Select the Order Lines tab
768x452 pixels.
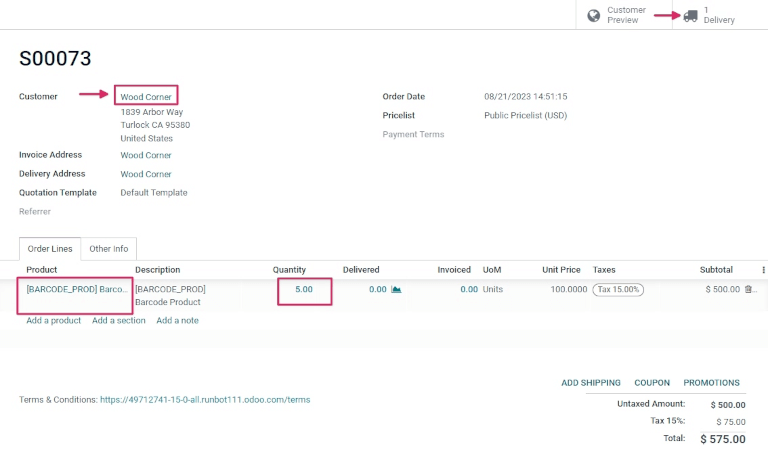click(x=49, y=249)
